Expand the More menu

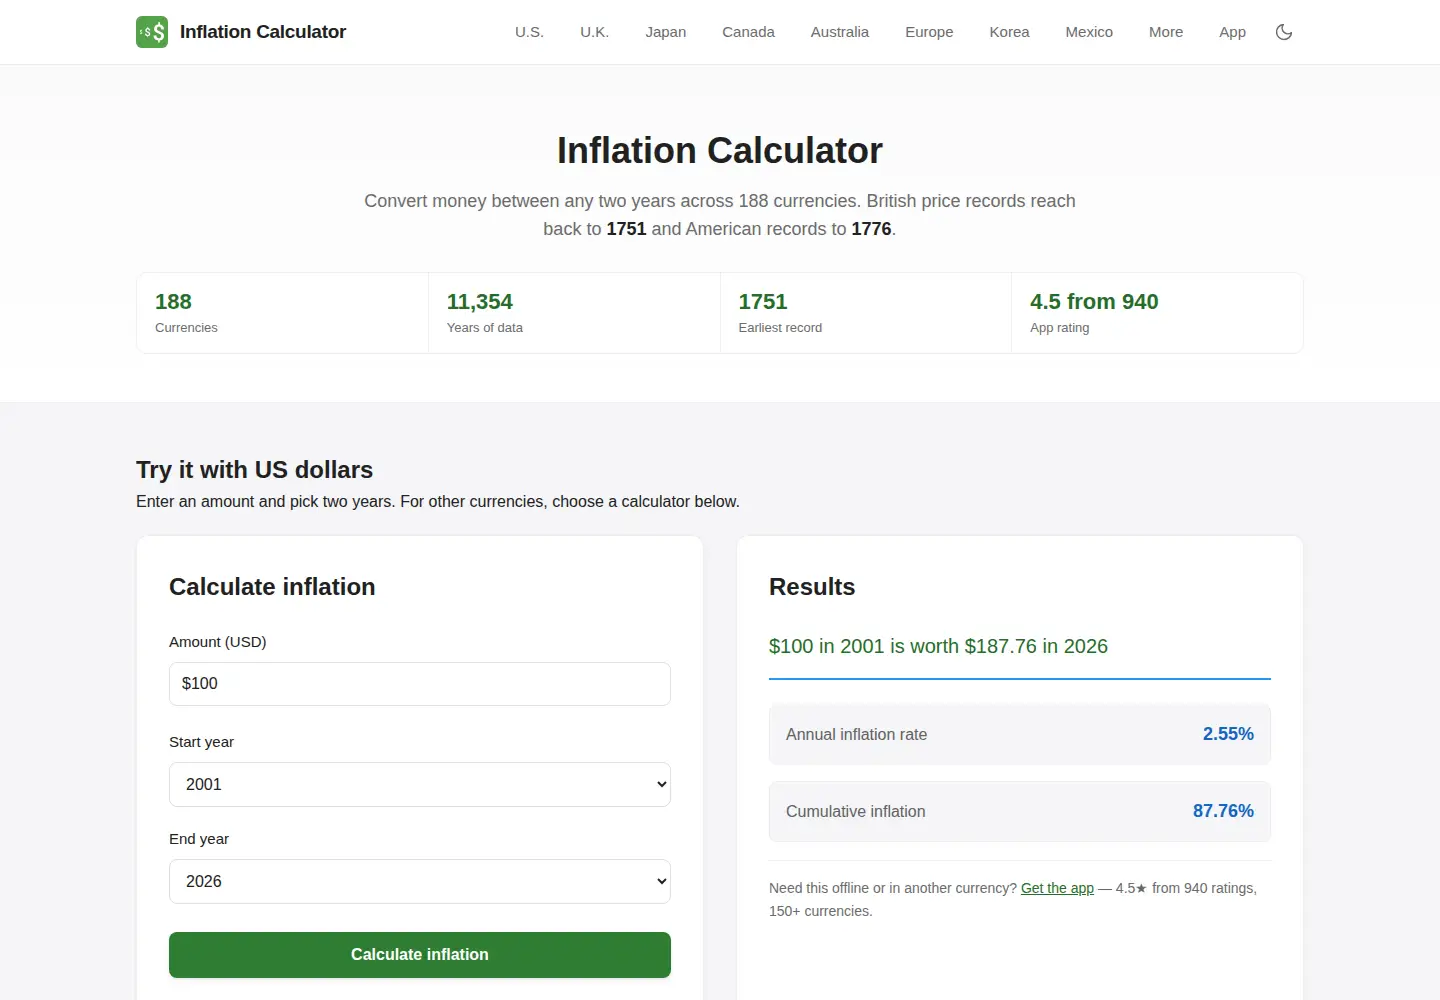tap(1166, 32)
